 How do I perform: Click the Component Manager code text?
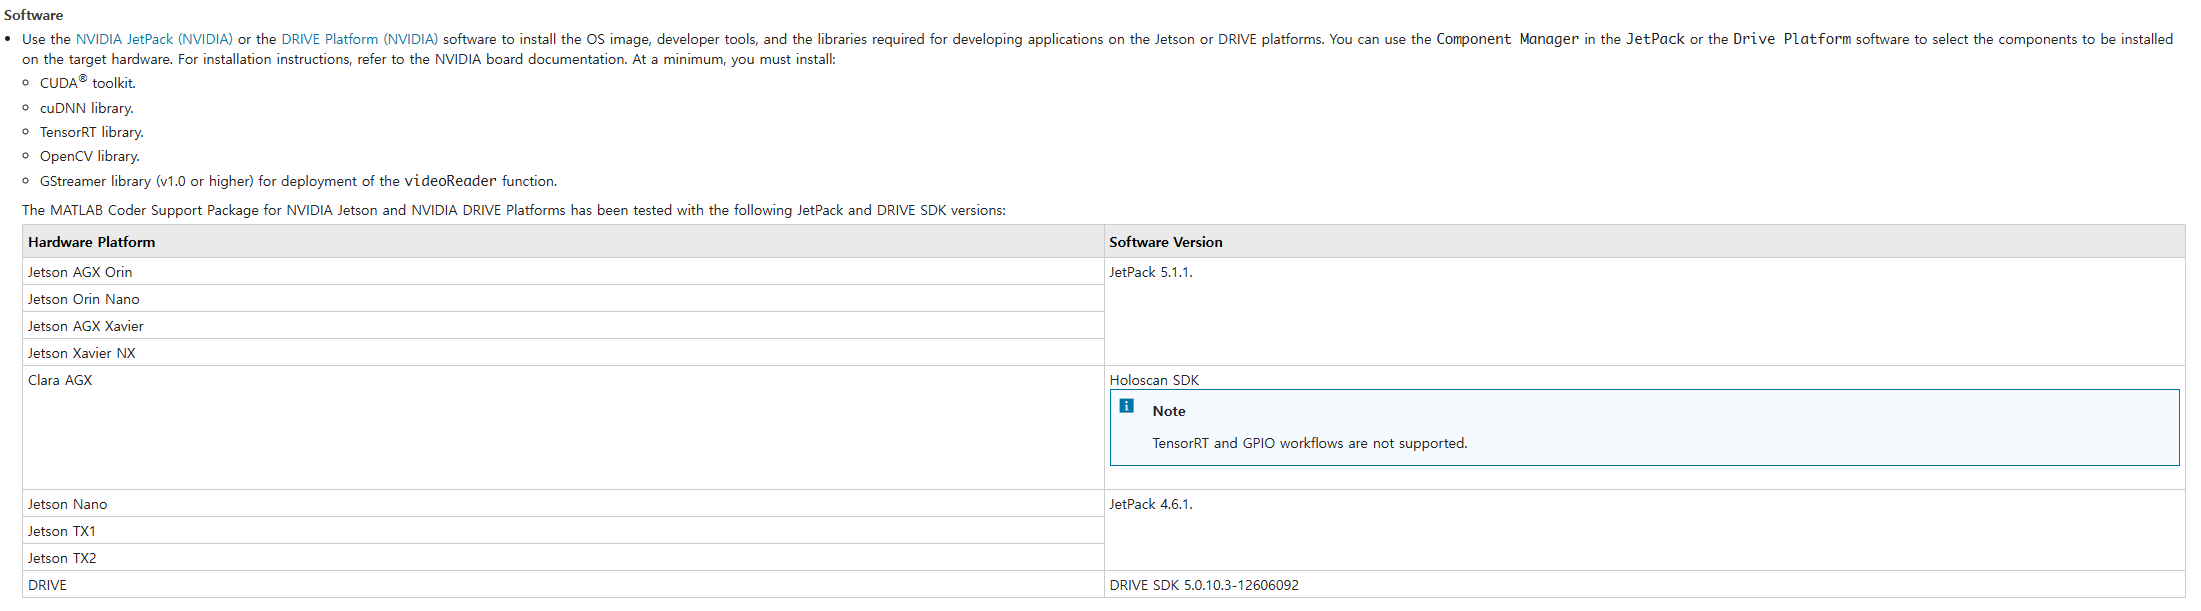click(x=1507, y=39)
